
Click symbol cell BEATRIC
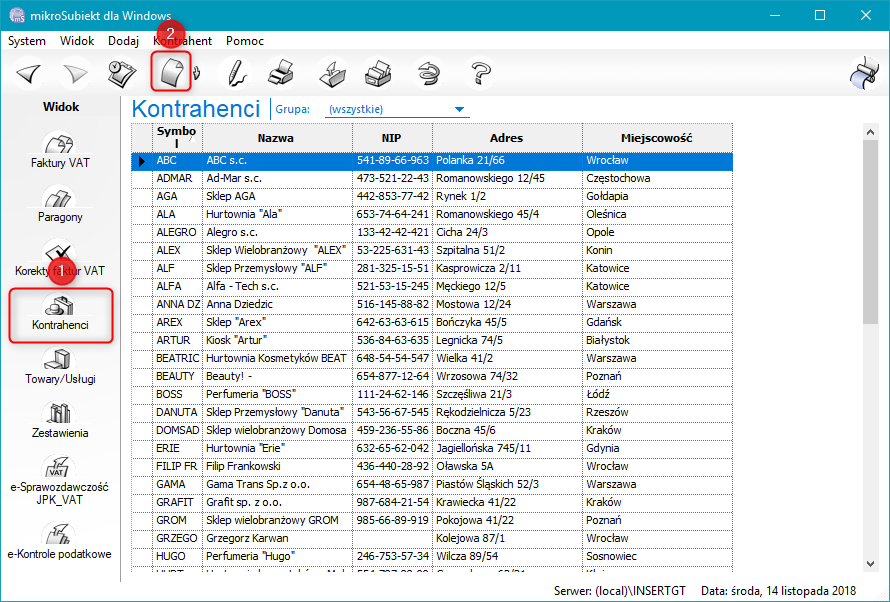click(178, 359)
